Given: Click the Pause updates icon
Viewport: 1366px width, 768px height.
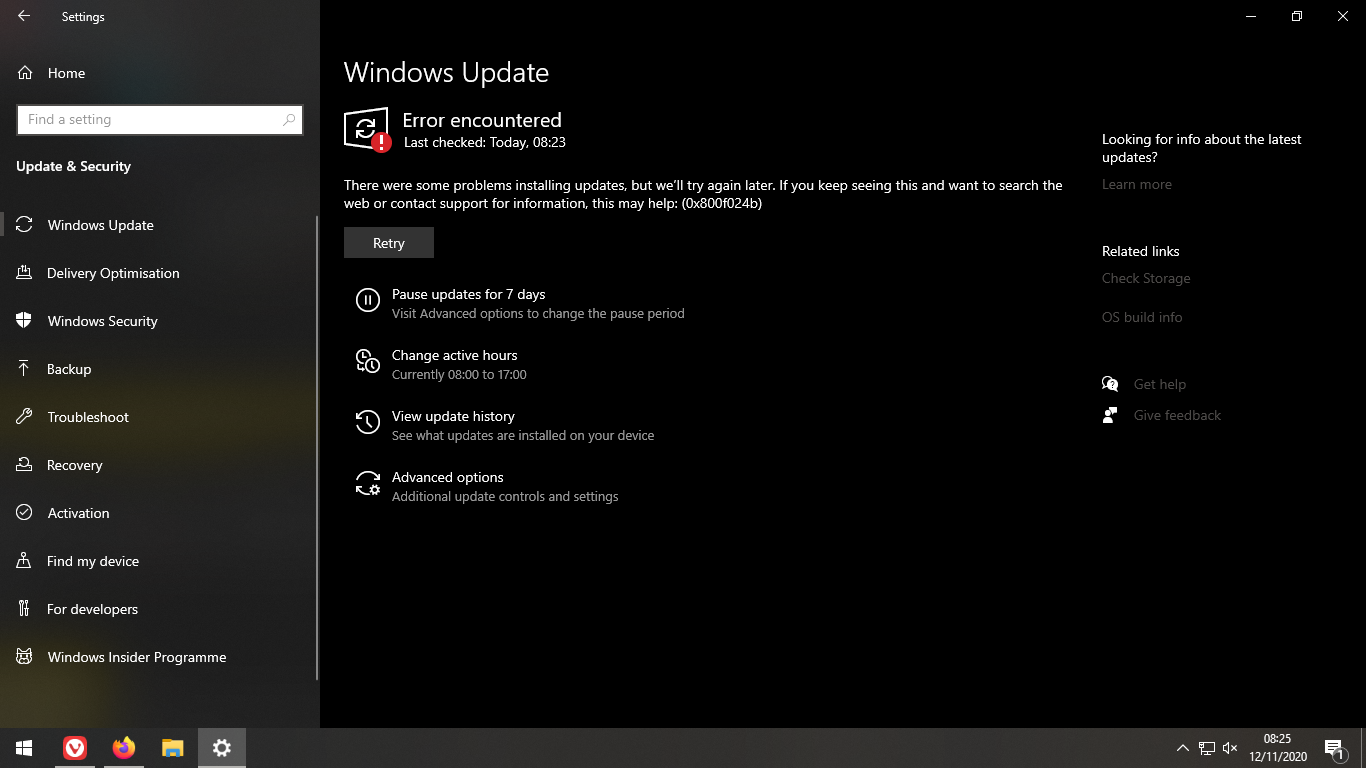Looking at the screenshot, I should tap(367, 300).
